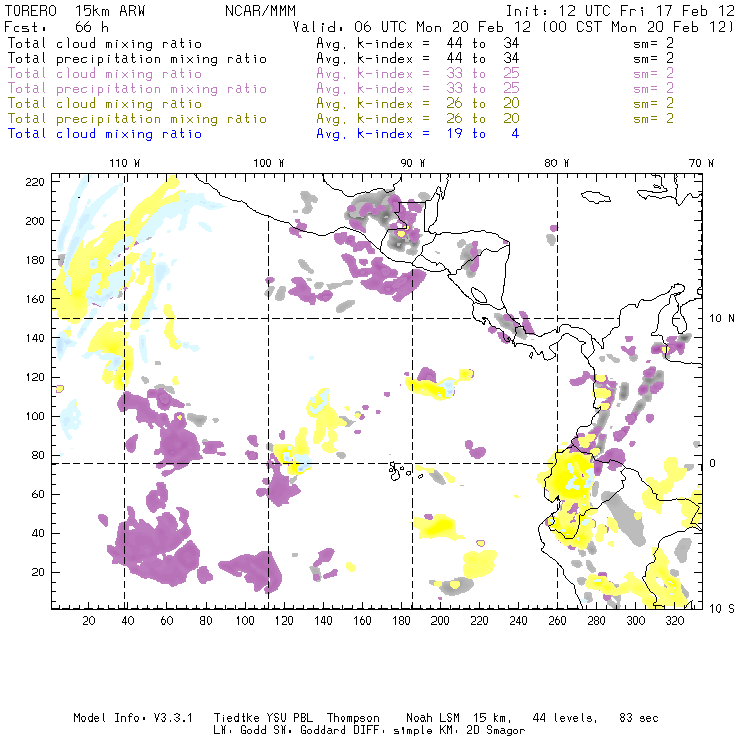Click the '40' tick label on the vertical axis
The height and width of the screenshot is (740, 740).
click(x=38, y=533)
